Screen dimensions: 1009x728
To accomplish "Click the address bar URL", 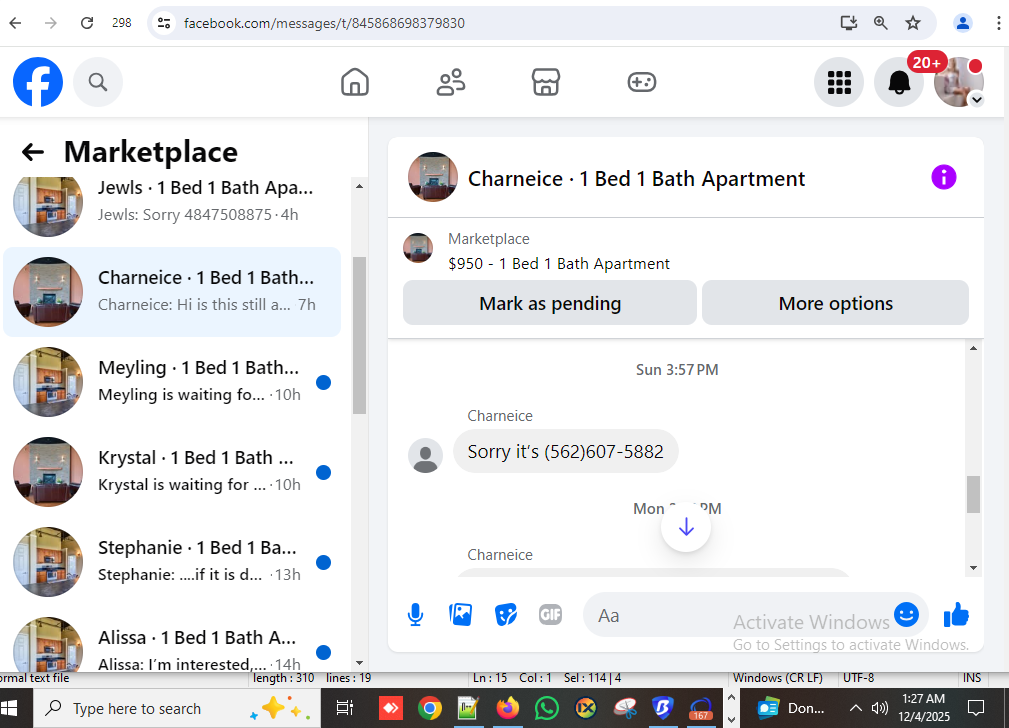I will tap(324, 23).
